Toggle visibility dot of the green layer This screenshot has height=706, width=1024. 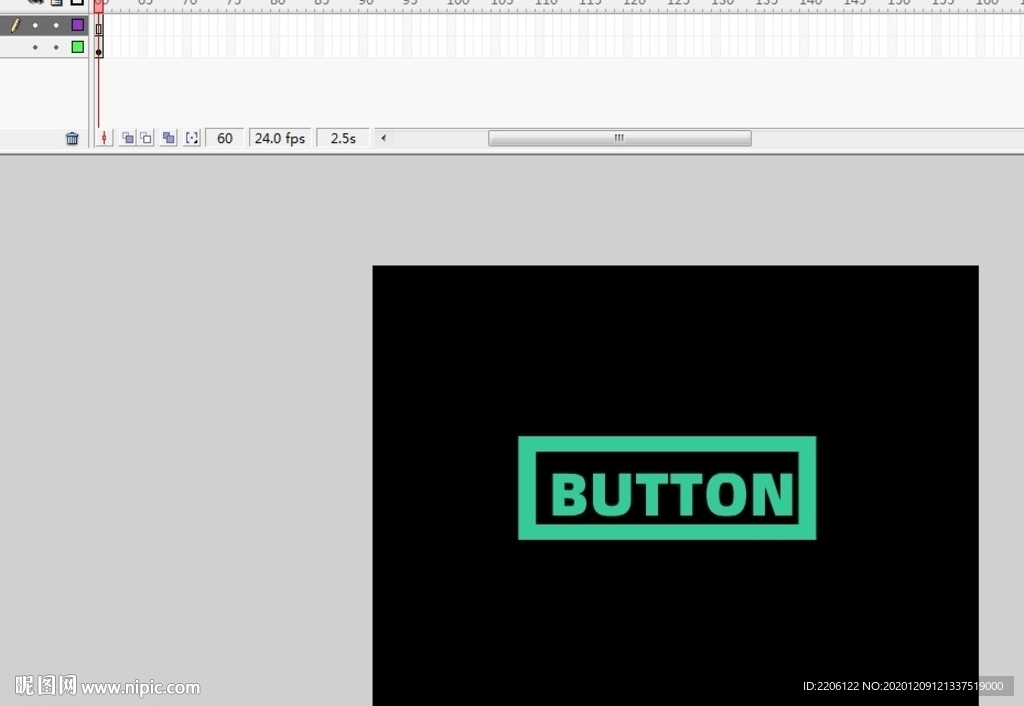tap(35, 47)
